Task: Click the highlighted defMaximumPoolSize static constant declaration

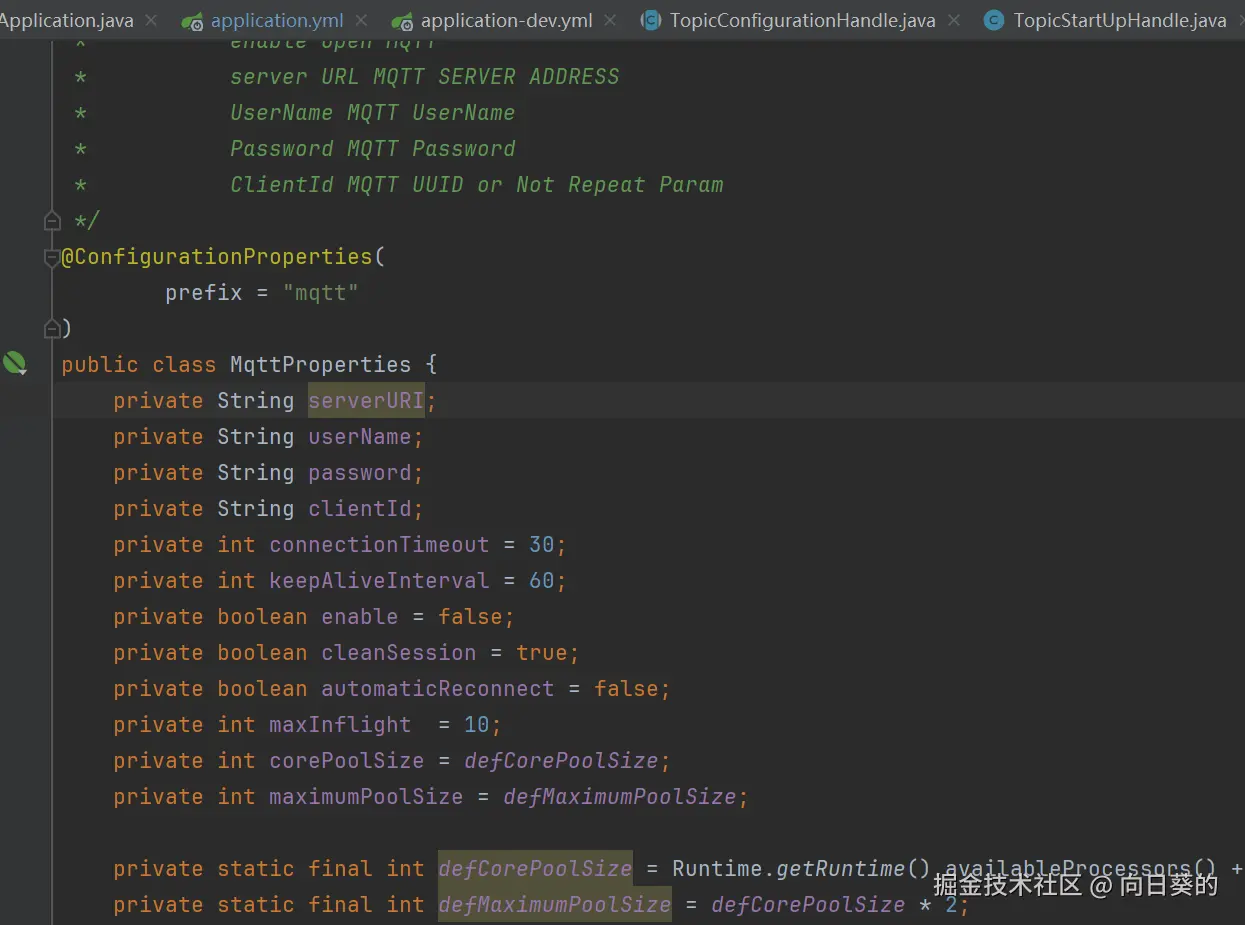Action: coord(555,905)
